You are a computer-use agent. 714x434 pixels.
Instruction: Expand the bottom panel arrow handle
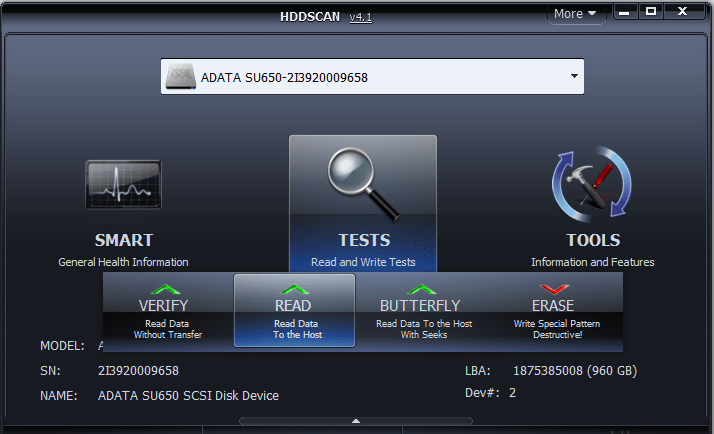tap(356, 421)
